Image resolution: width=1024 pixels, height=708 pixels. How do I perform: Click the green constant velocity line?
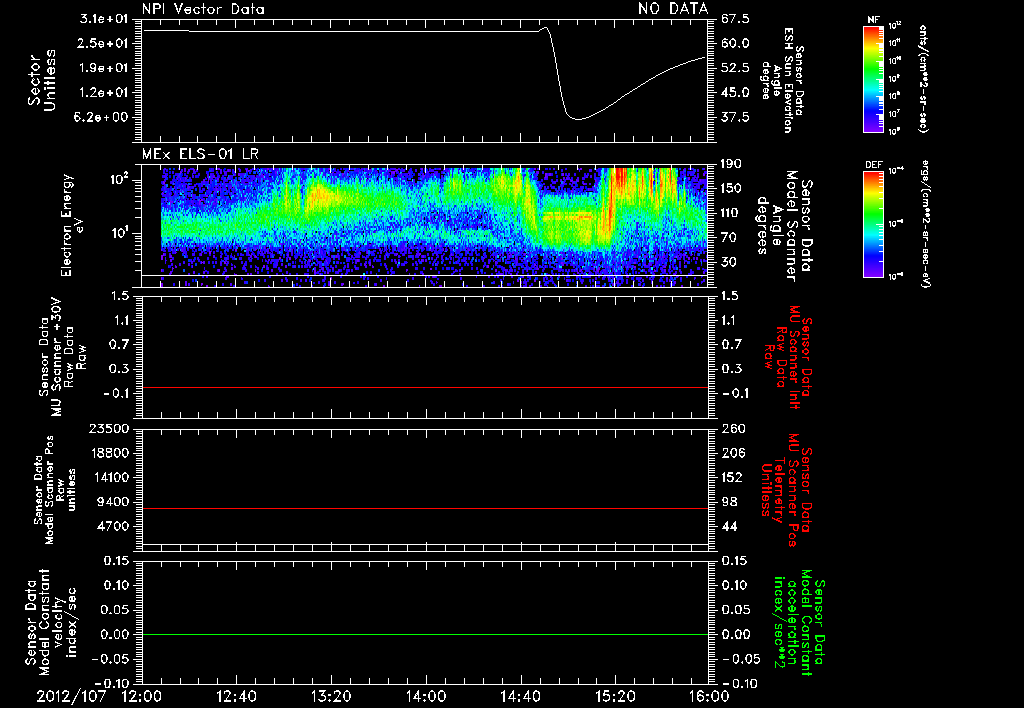coord(425,634)
